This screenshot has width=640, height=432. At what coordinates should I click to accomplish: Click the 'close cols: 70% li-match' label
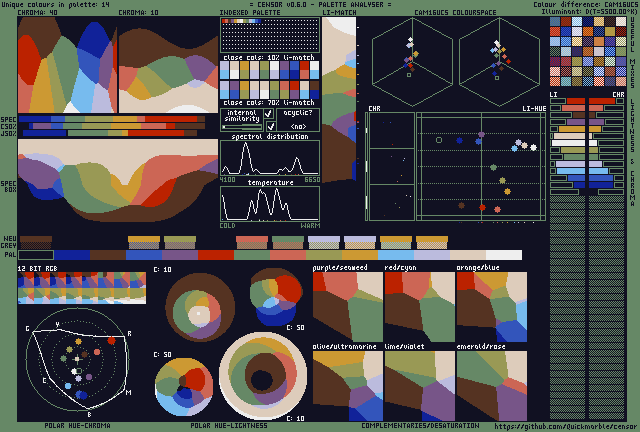point(269,102)
